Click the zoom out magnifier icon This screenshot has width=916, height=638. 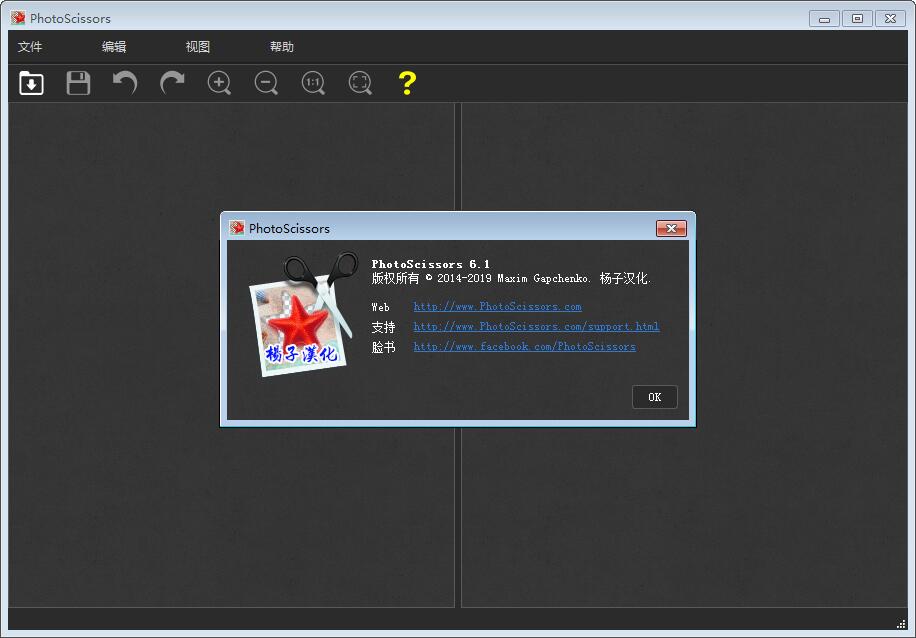(x=266, y=83)
